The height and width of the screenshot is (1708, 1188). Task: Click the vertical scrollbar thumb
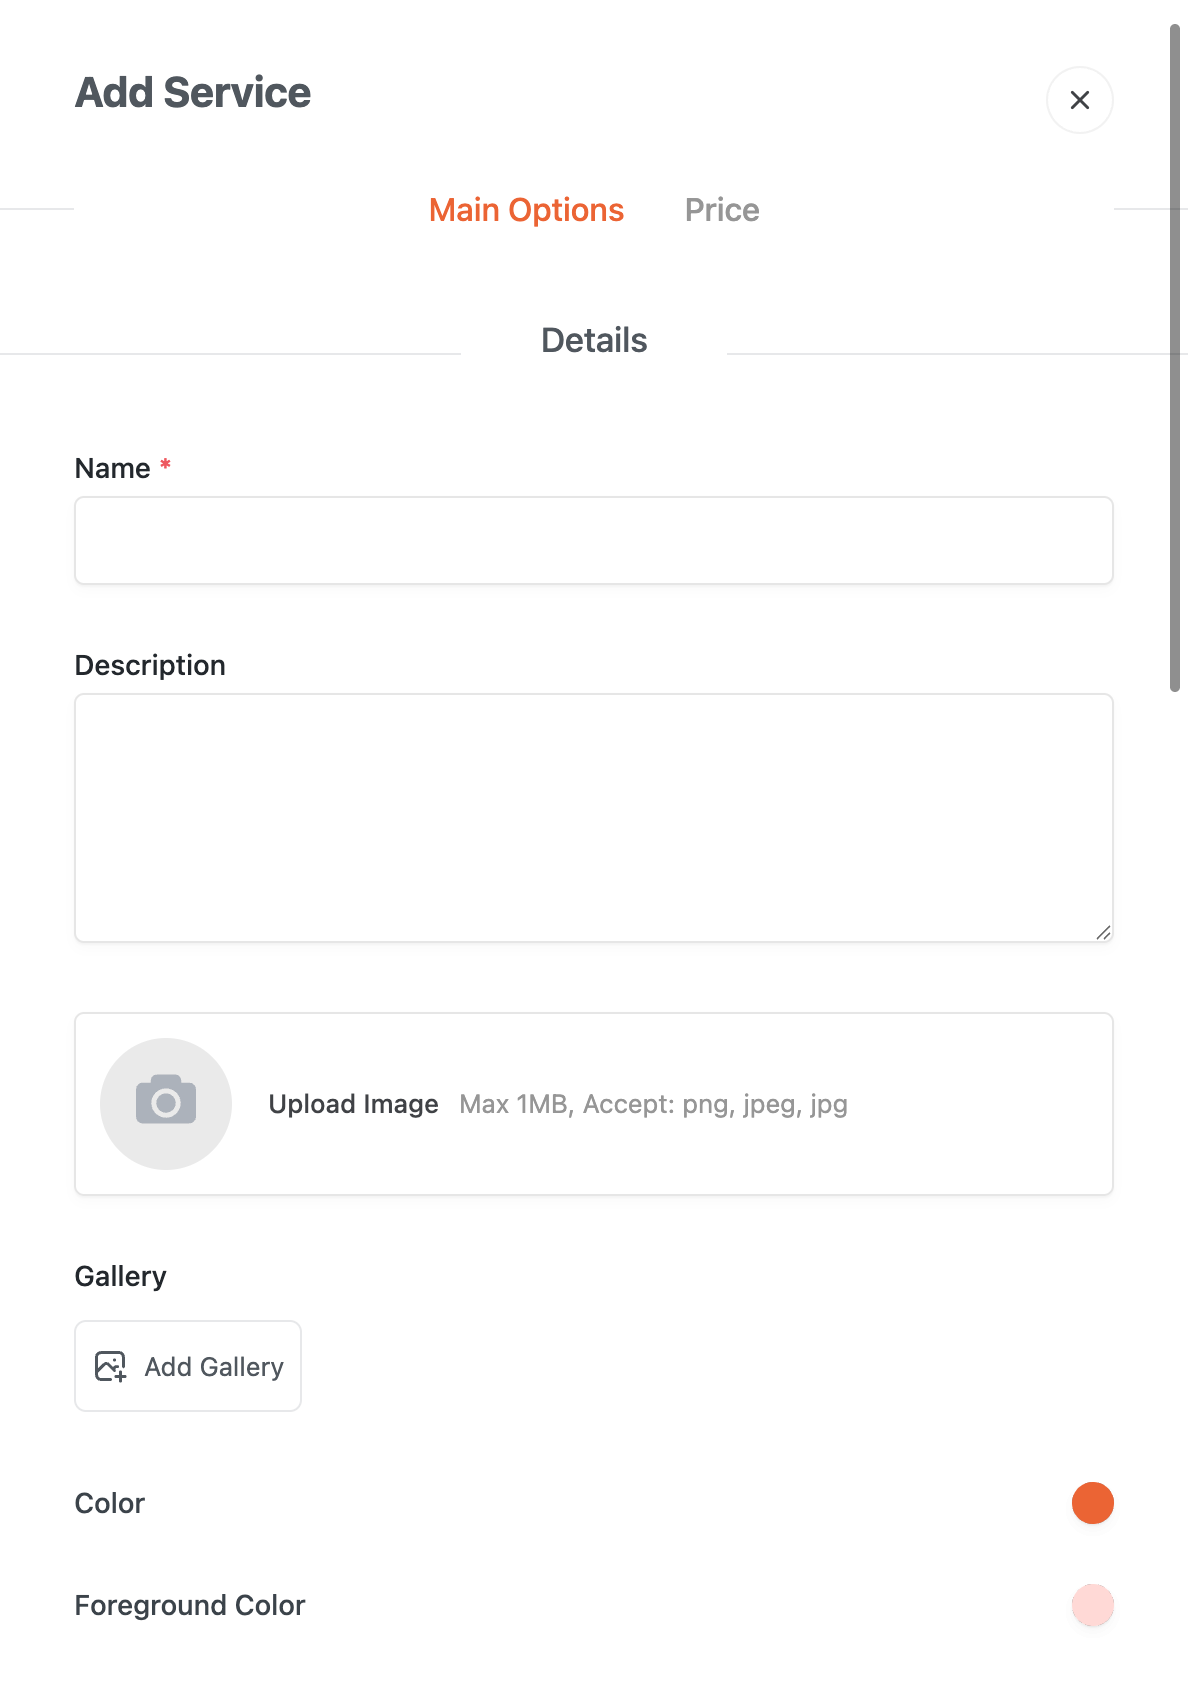[x=1175, y=360]
